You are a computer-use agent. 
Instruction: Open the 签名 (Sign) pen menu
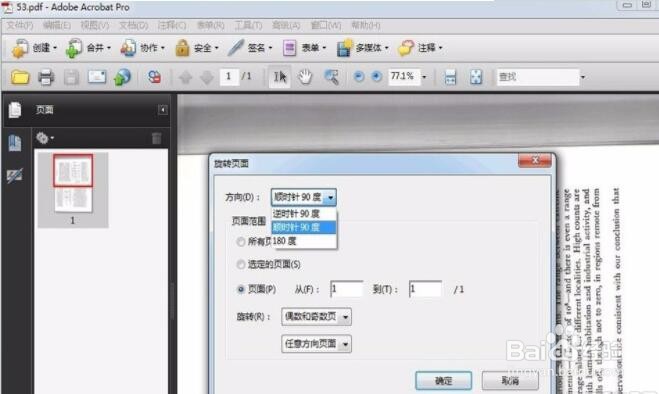[x=250, y=48]
